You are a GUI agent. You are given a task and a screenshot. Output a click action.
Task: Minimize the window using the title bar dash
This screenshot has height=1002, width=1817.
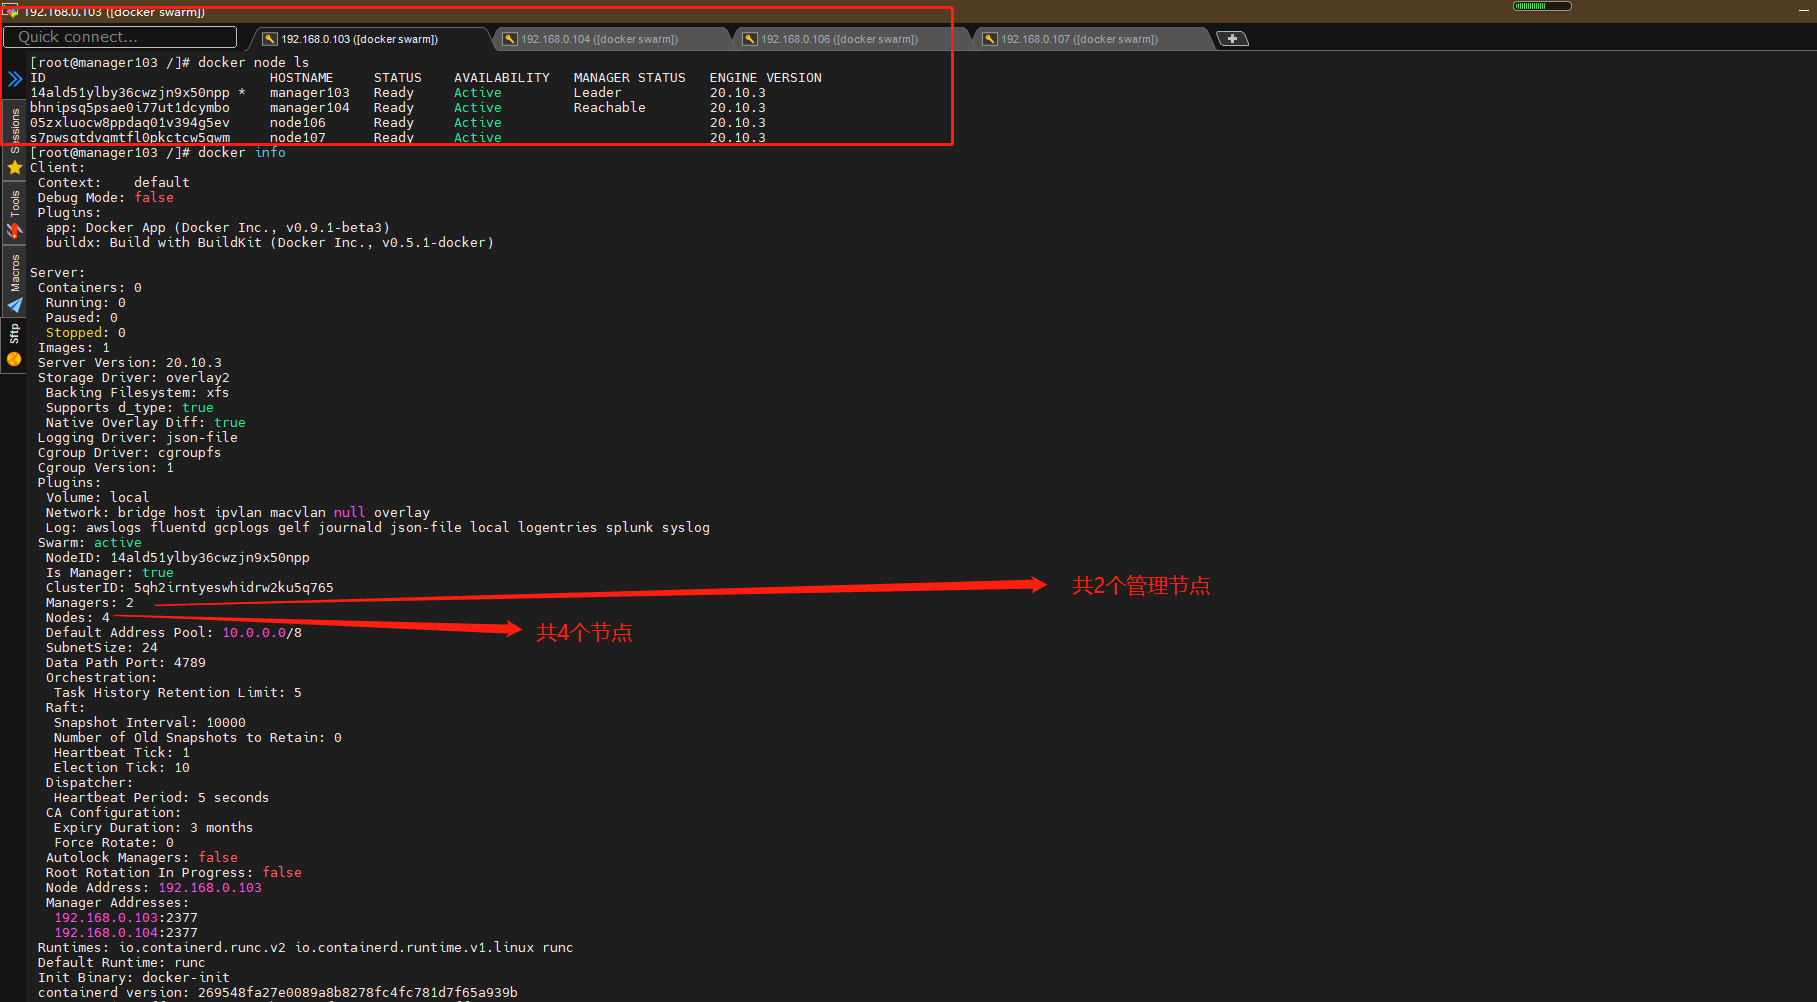[x=1803, y=10]
